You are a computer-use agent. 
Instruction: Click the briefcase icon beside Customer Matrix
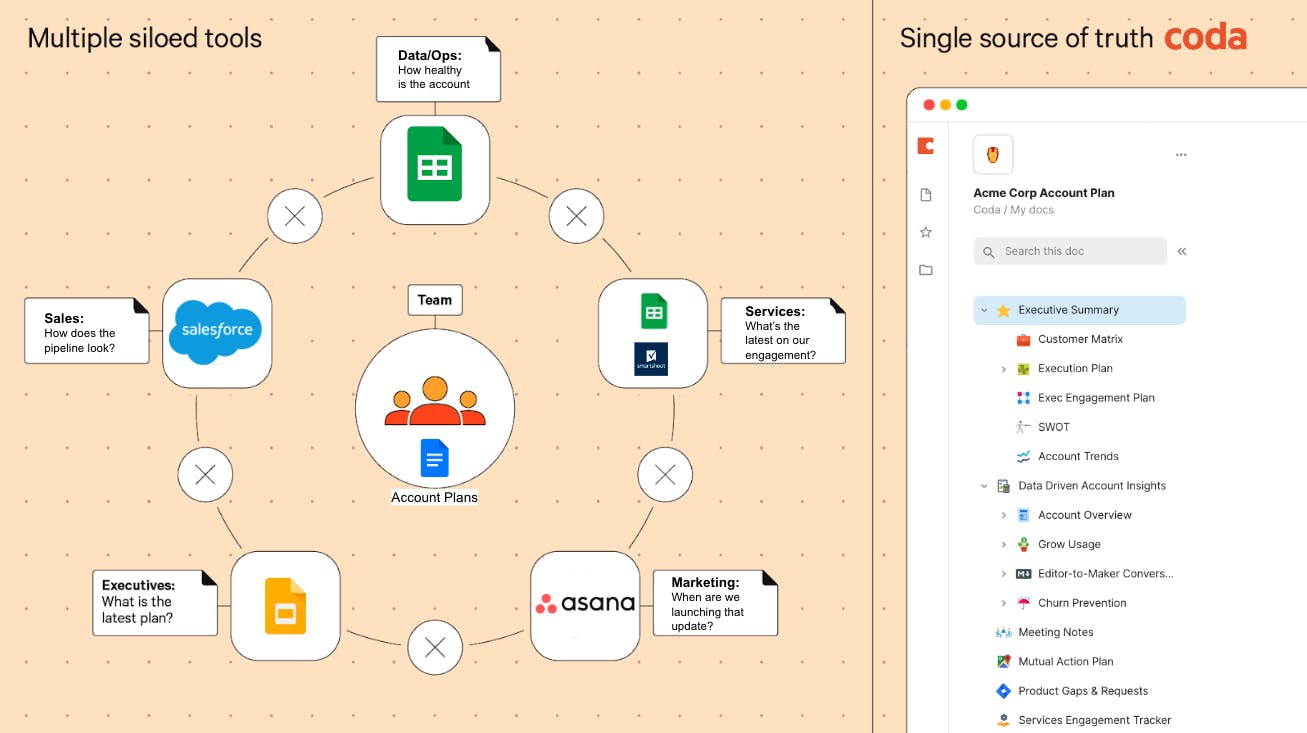point(1023,340)
